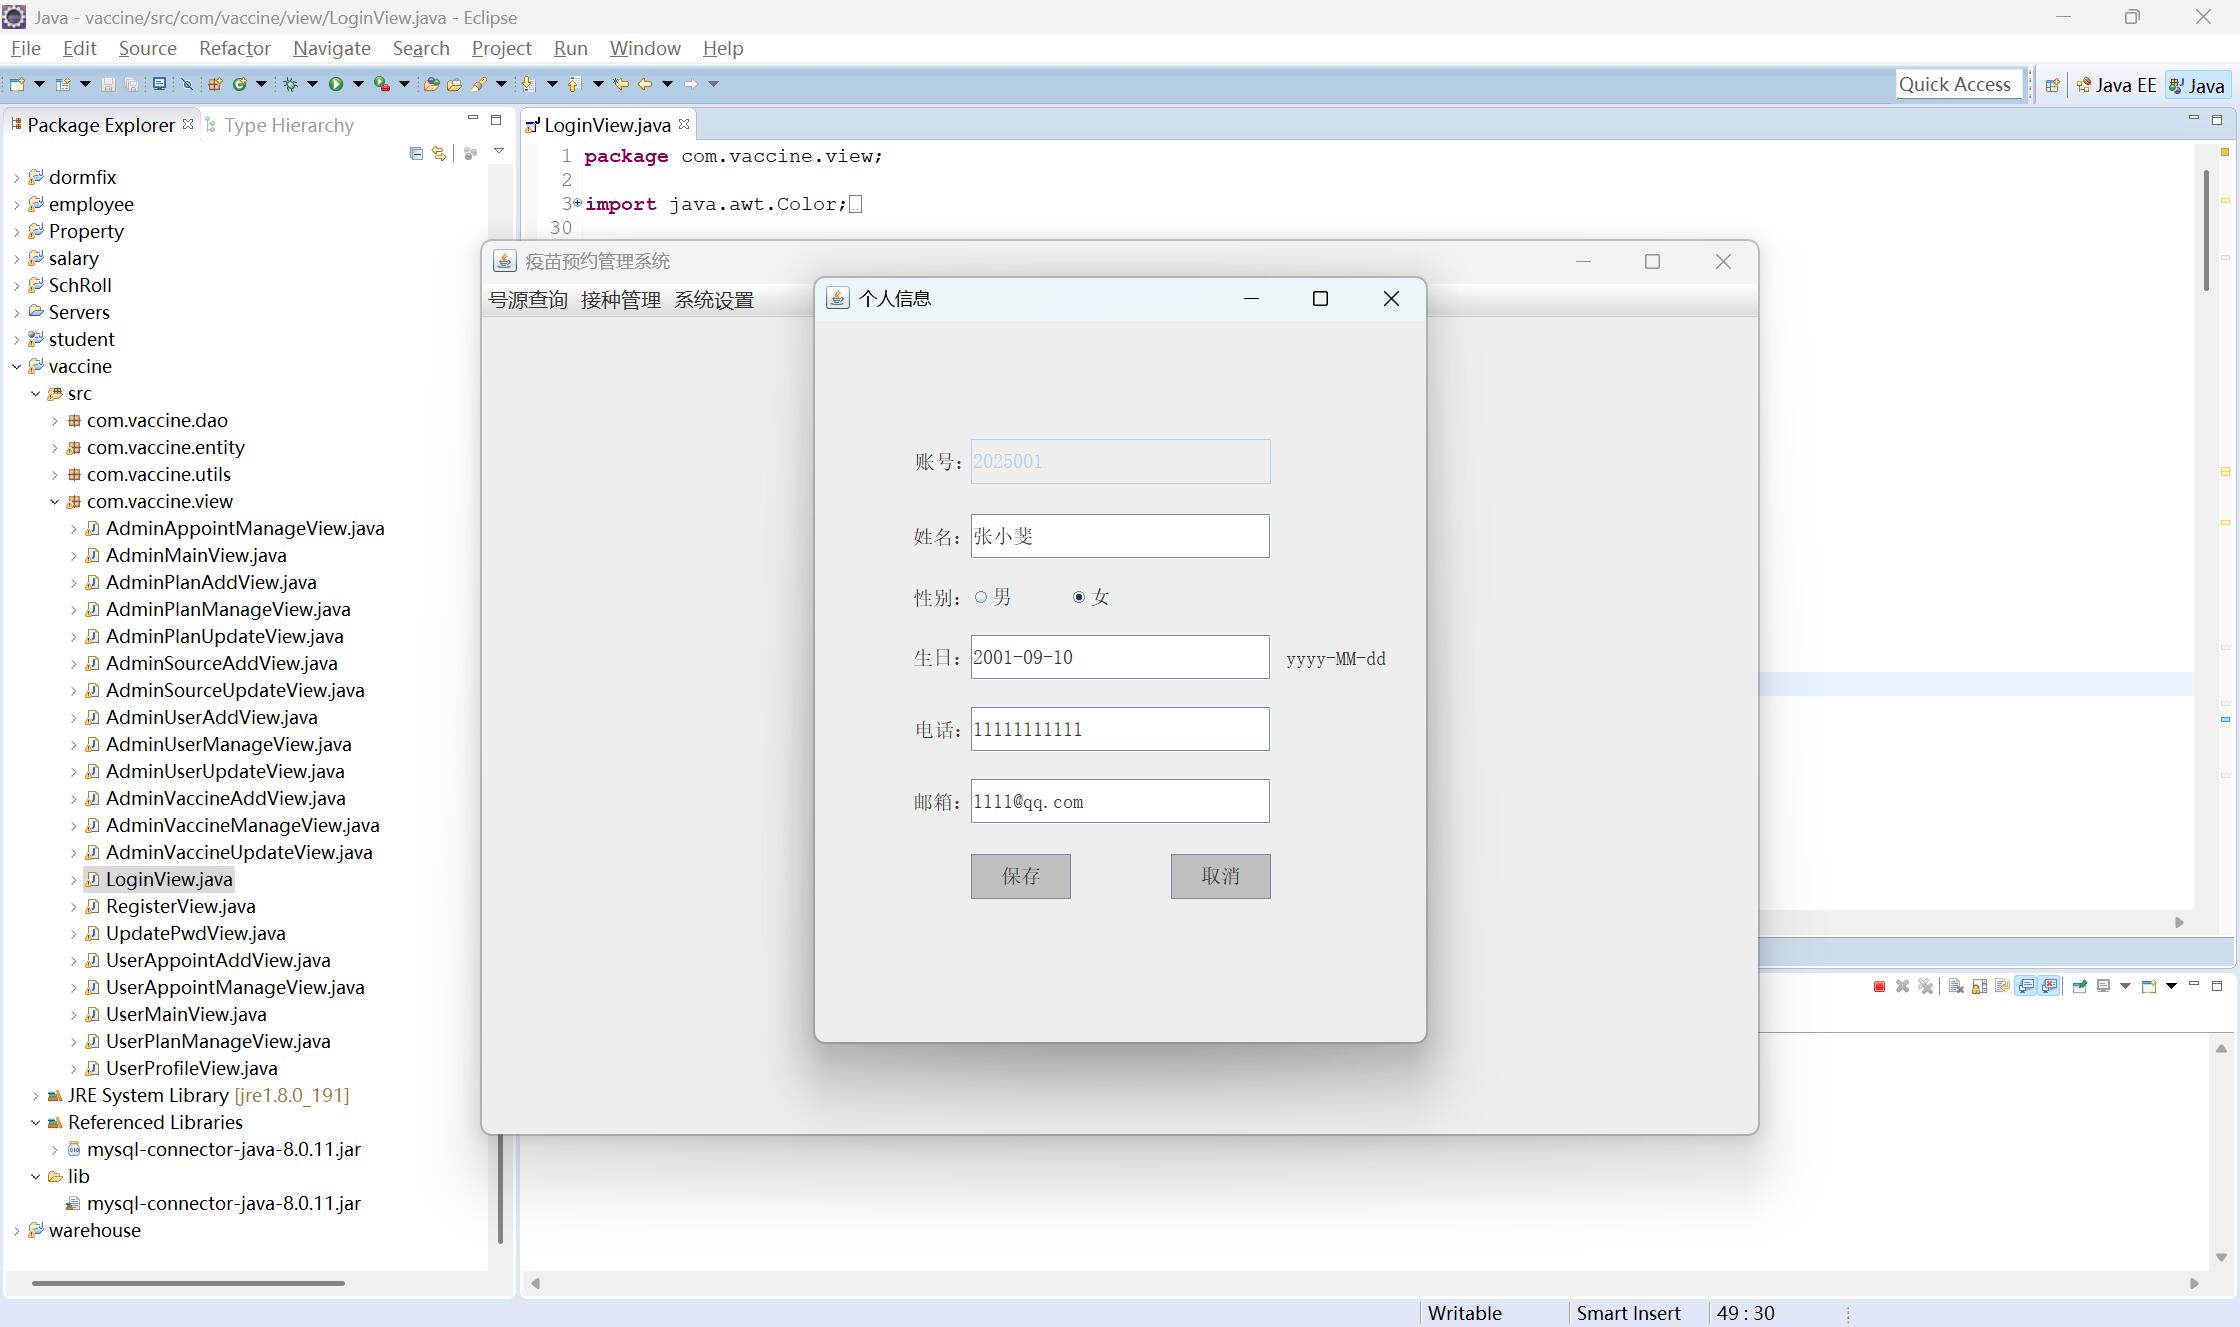Viewport: 2240px width, 1327px height.
Task: Select the 女 radio button
Action: coord(1078,597)
